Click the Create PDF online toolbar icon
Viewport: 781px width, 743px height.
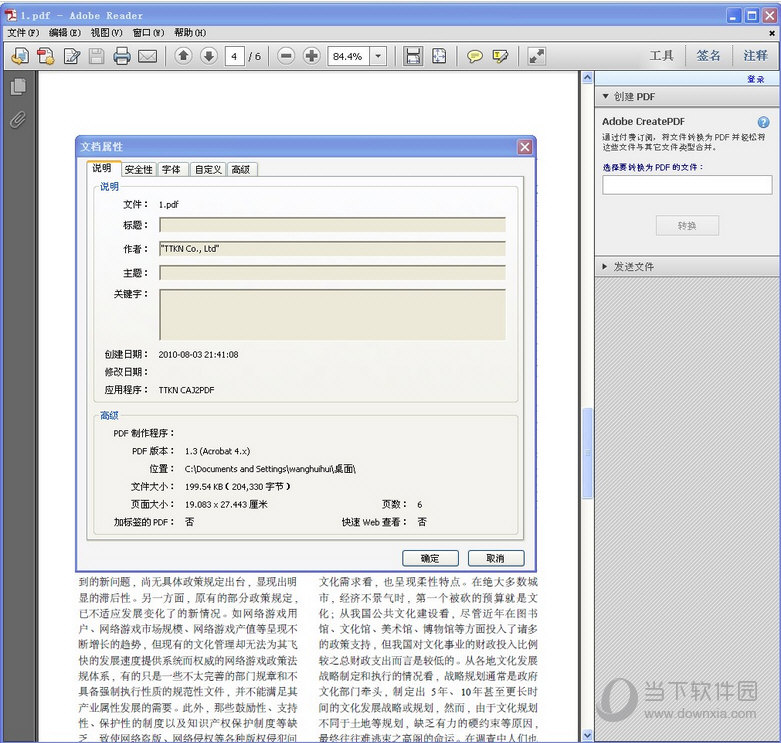20,56
